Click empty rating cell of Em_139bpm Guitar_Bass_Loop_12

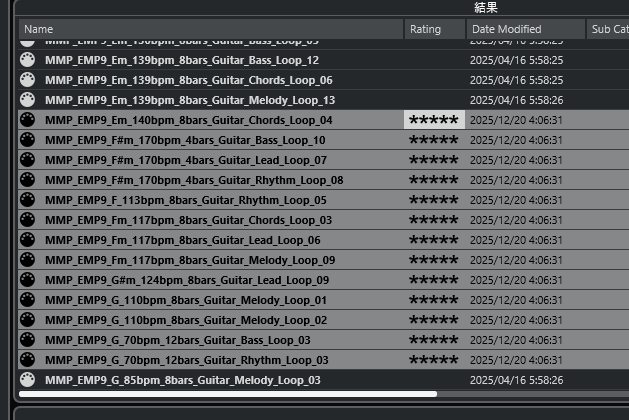tap(434, 60)
